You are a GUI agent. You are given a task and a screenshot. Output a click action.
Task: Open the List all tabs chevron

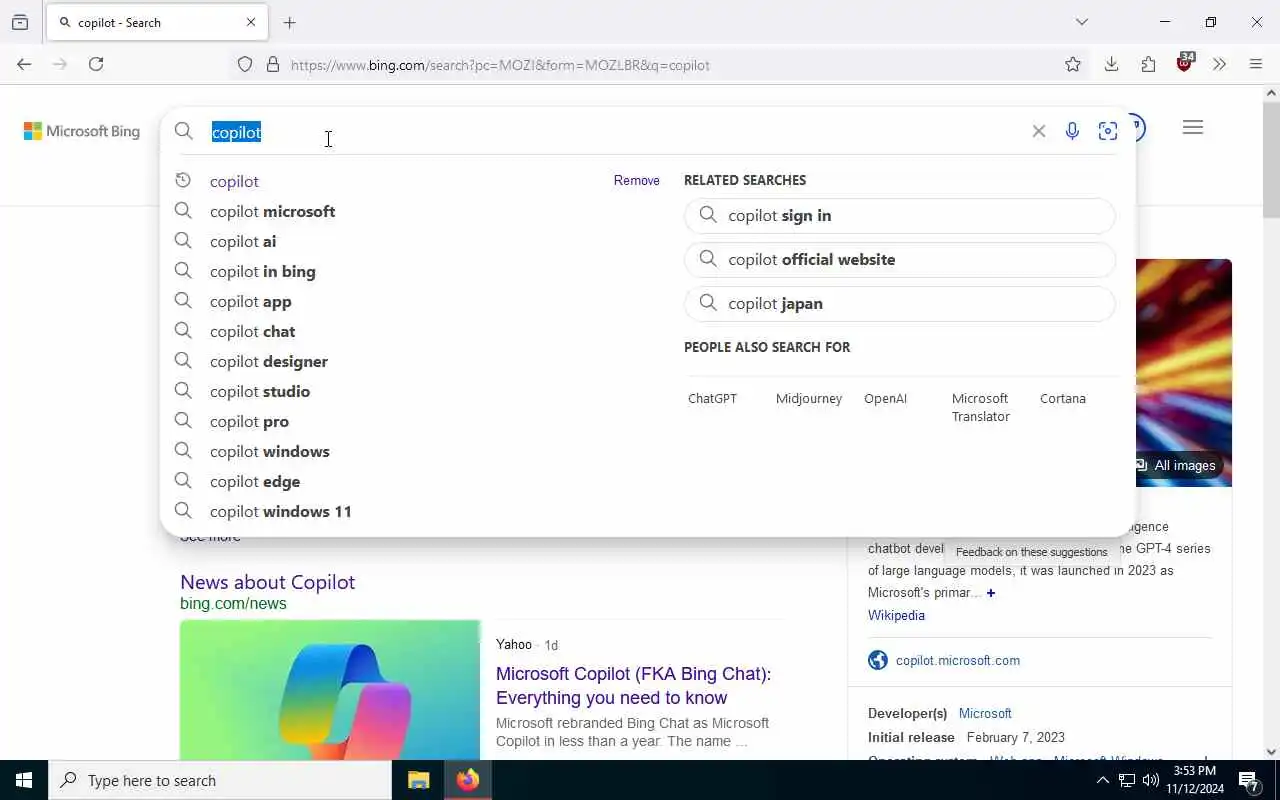[x=1081, y=22]
